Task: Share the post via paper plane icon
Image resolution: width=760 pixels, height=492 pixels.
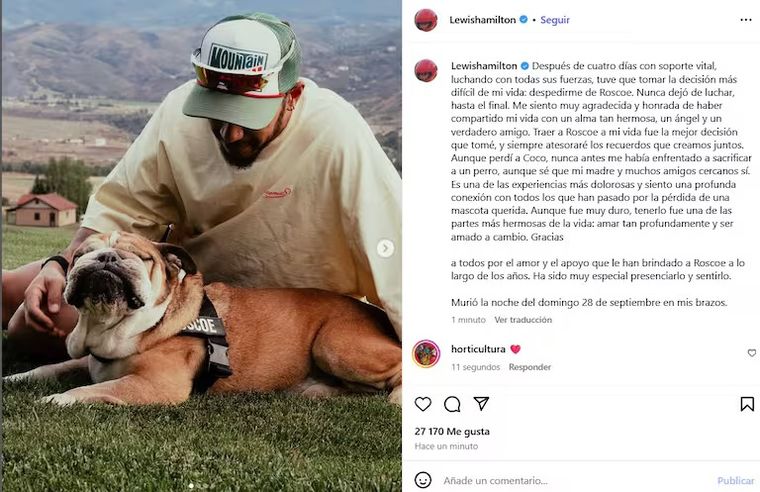Action: point(481,404)
